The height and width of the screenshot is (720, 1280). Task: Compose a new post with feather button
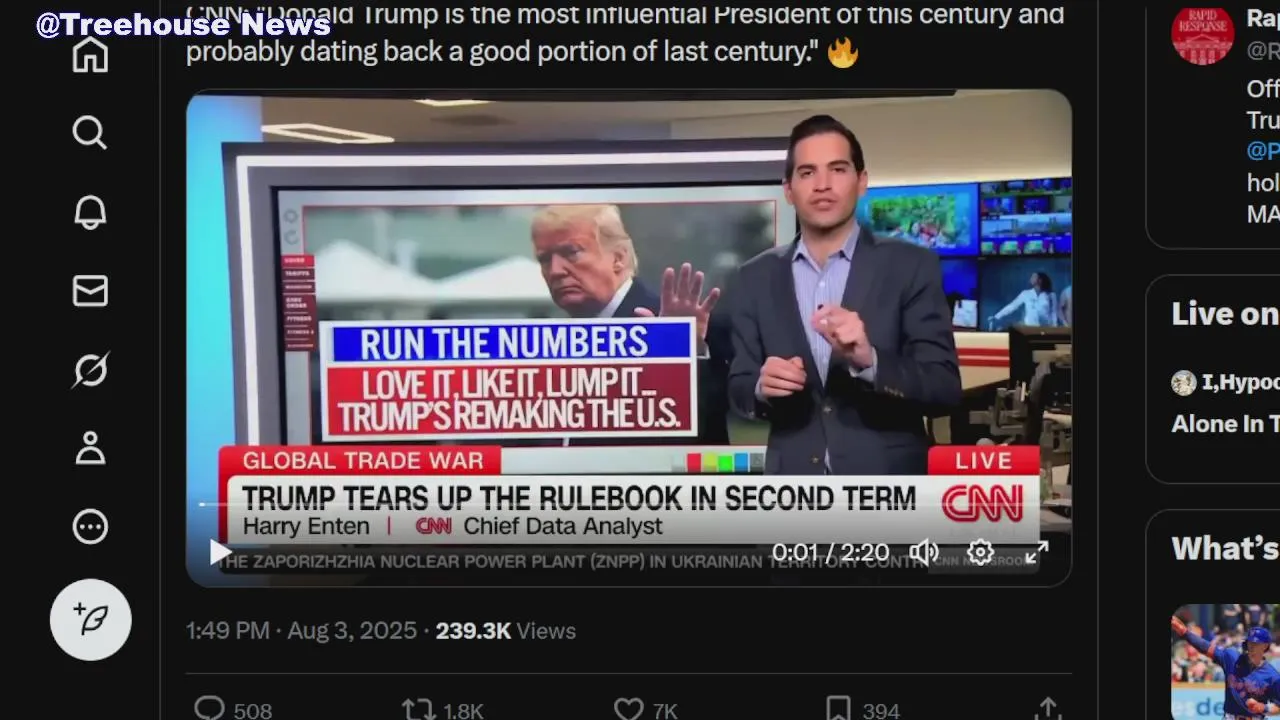tap(91, 619)
